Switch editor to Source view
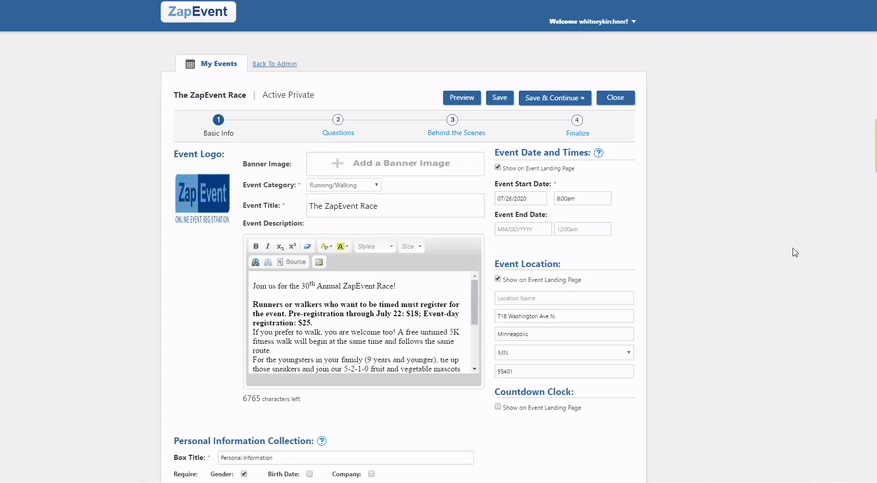Screen dimensions: 877x483 click(x=291, y=262)
